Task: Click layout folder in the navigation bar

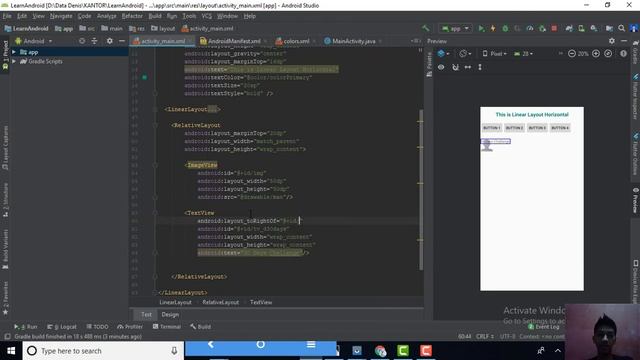Action: tap(163, 29)
